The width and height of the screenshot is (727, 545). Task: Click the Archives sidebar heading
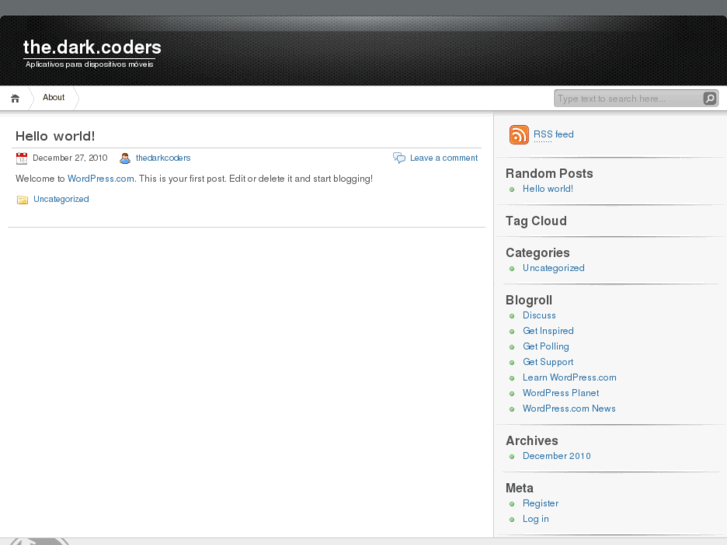[x=532, y=441]
